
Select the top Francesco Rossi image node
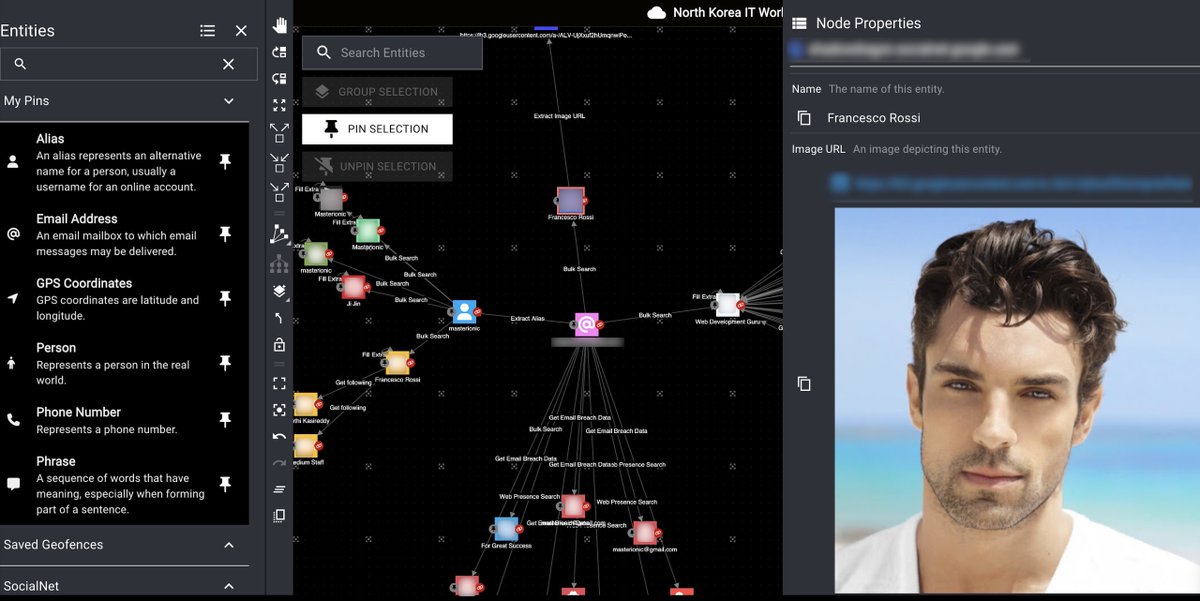point(570,200)
